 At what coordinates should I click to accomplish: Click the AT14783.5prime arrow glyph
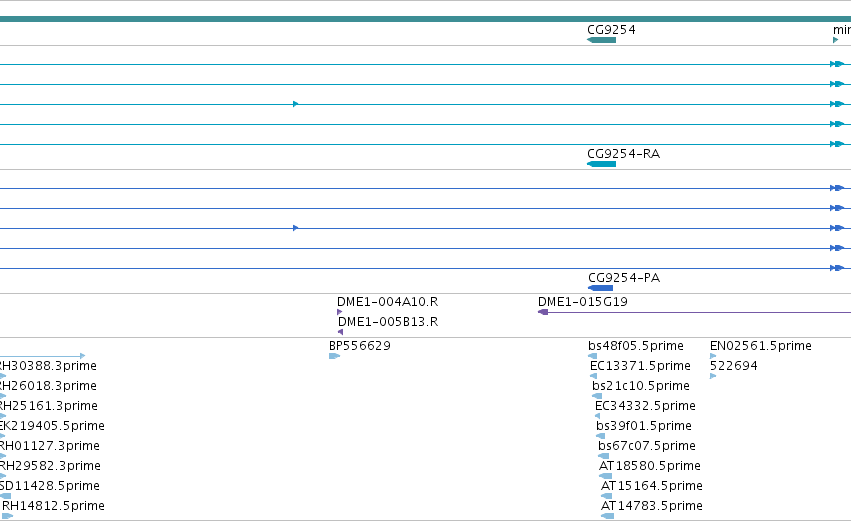tap(607, 516)
